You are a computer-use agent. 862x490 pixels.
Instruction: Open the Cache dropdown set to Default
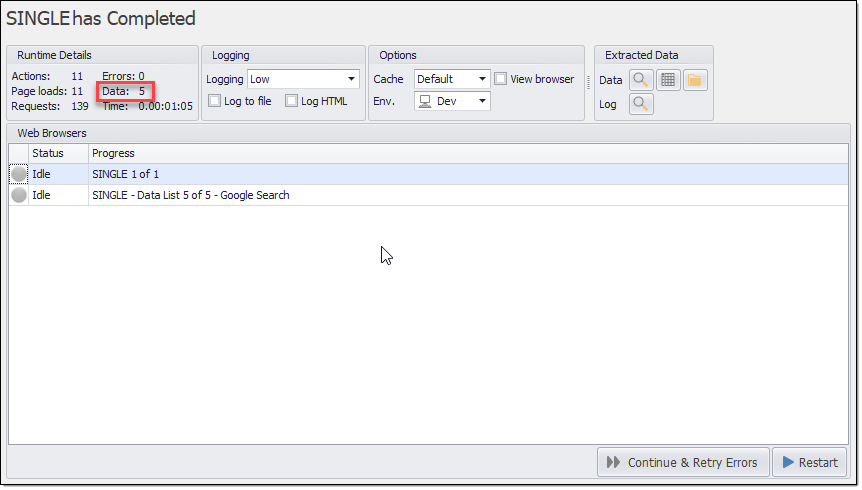click(482, 79)
